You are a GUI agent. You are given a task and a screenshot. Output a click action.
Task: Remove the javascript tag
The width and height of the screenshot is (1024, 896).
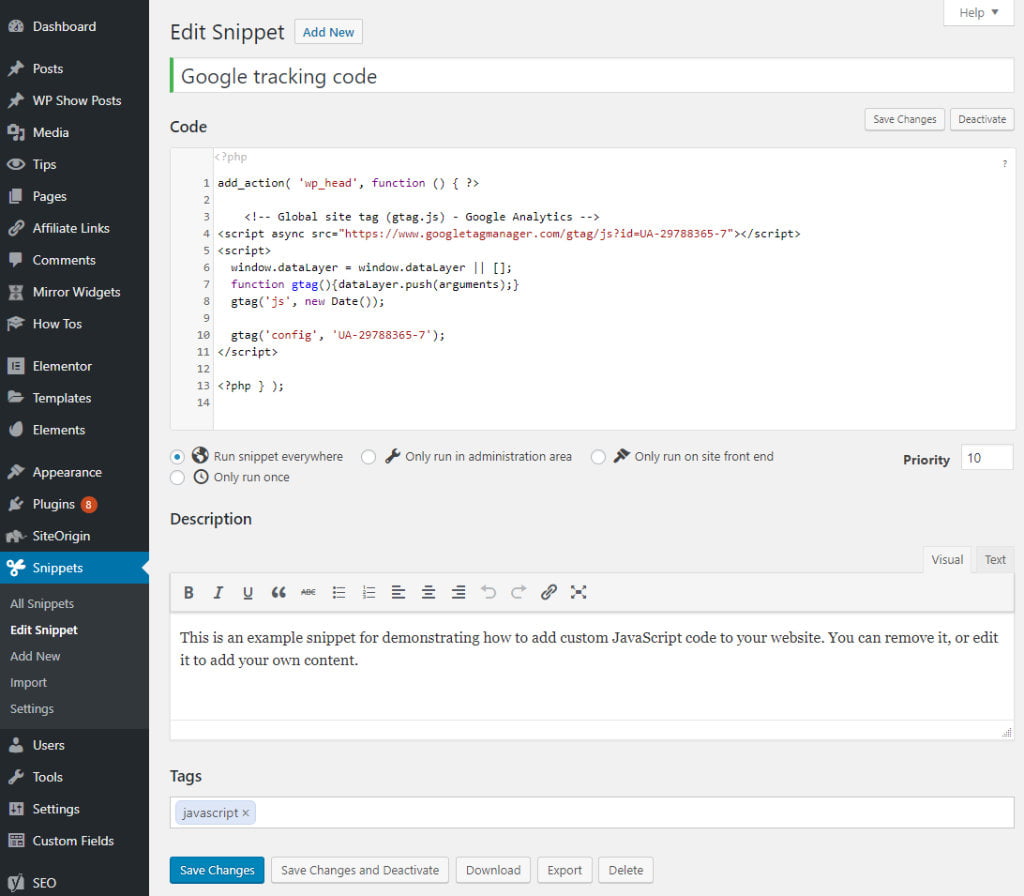click(245, 813)
